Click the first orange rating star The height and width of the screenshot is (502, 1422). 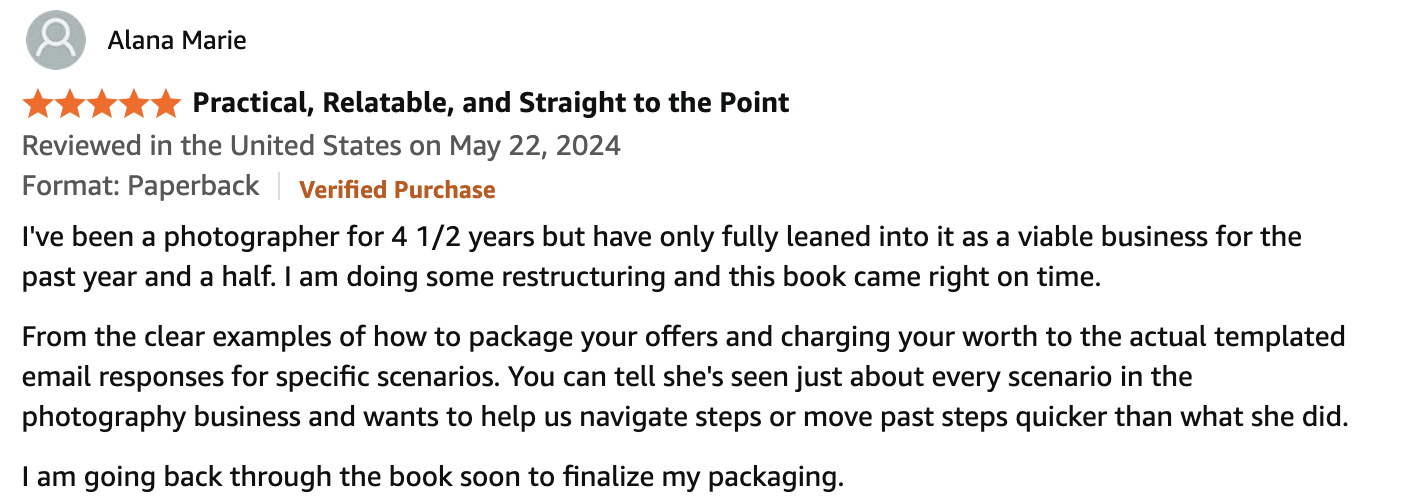[x=38, y=103]
